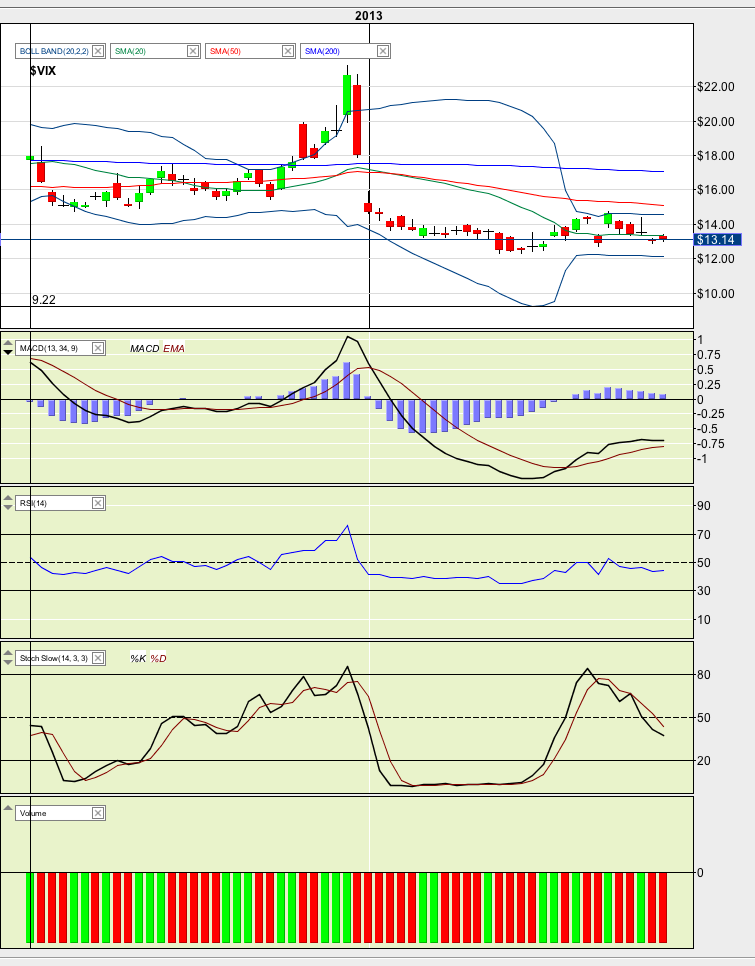Remove the SMA(50) overlay with its X
755x966 pixels.
coord(288,51)
